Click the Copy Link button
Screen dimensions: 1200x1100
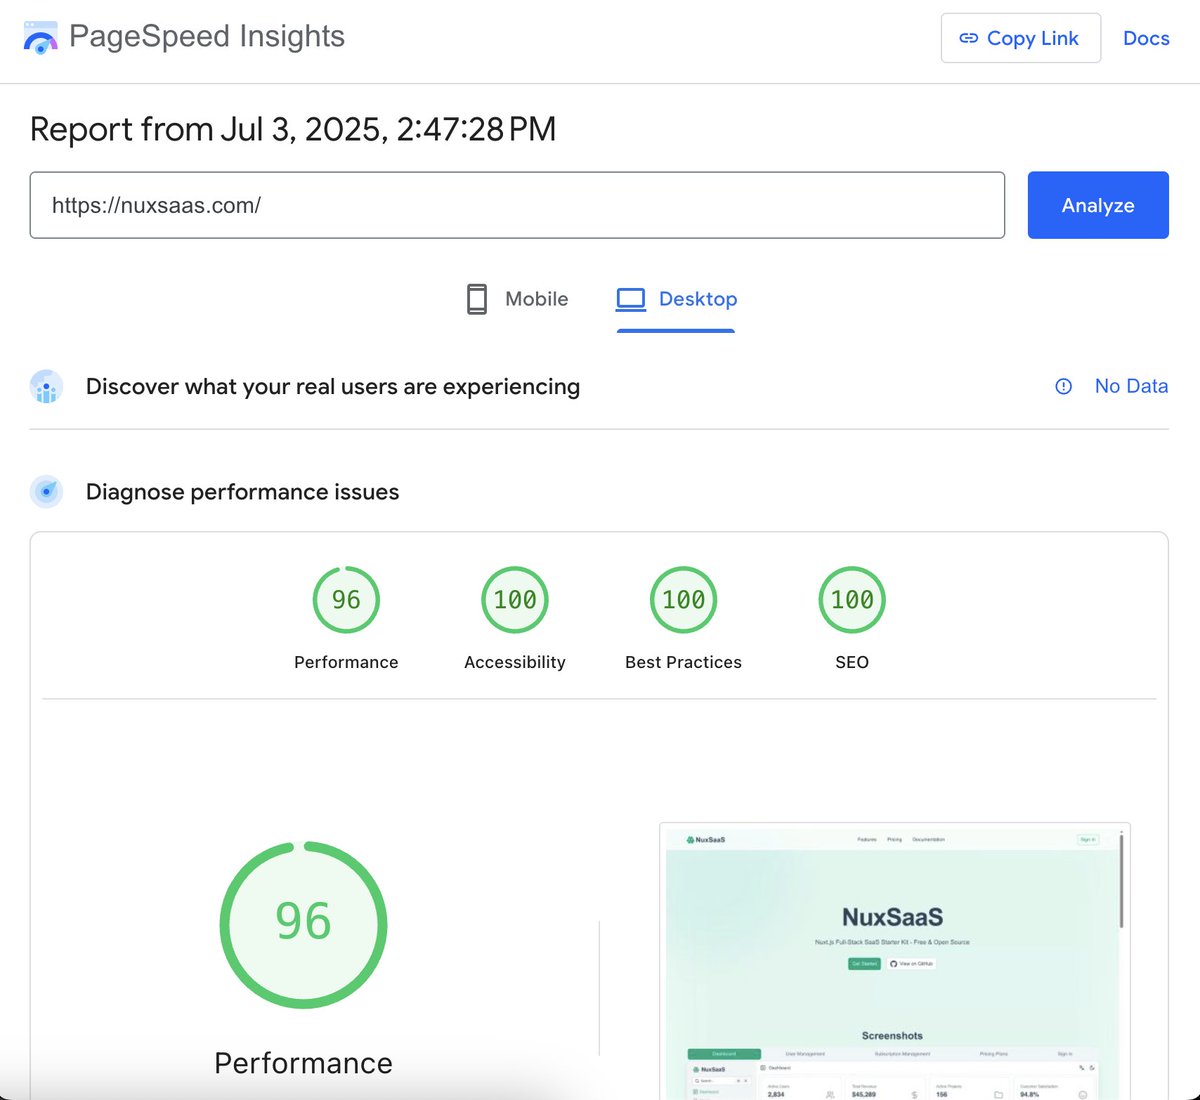tap(1021, 38)
